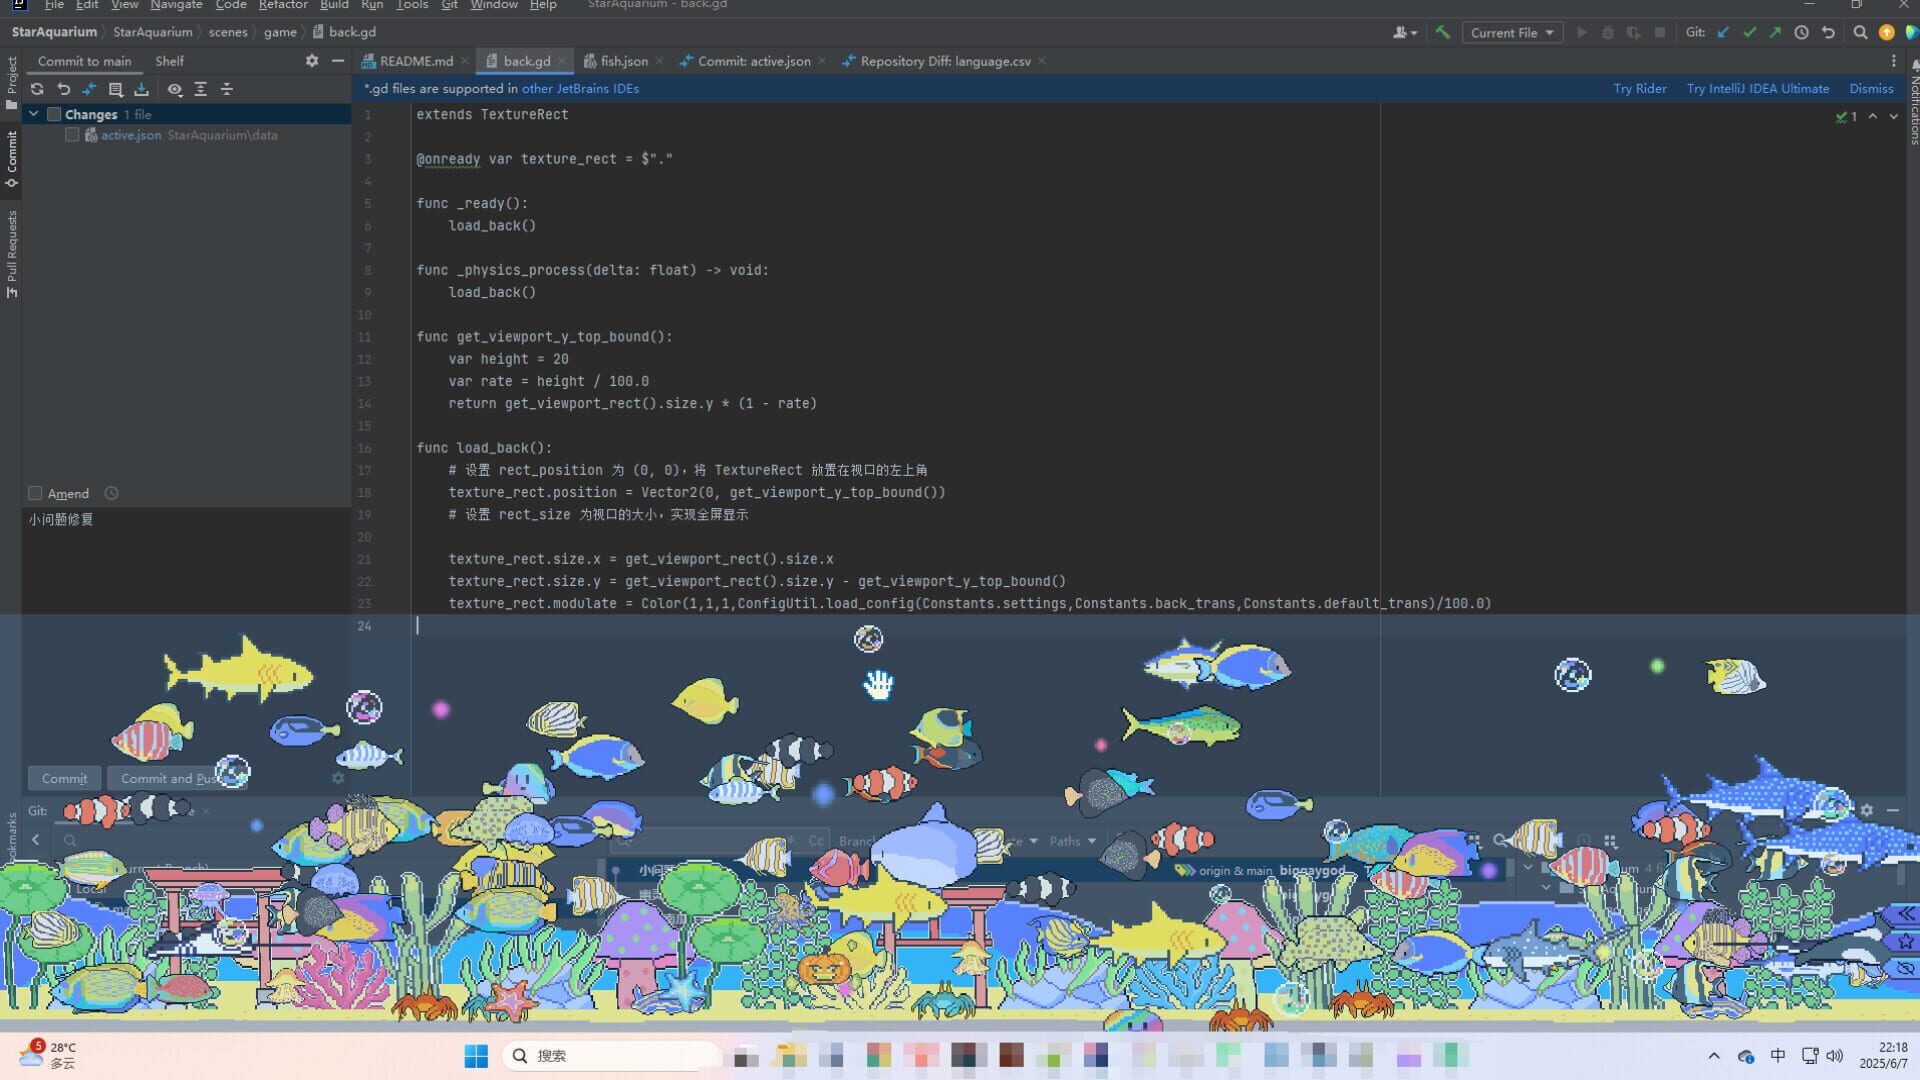Collapse the Changes tree chevron
The width and height of the screenshot is (1920, 1080).
[33, 114]
